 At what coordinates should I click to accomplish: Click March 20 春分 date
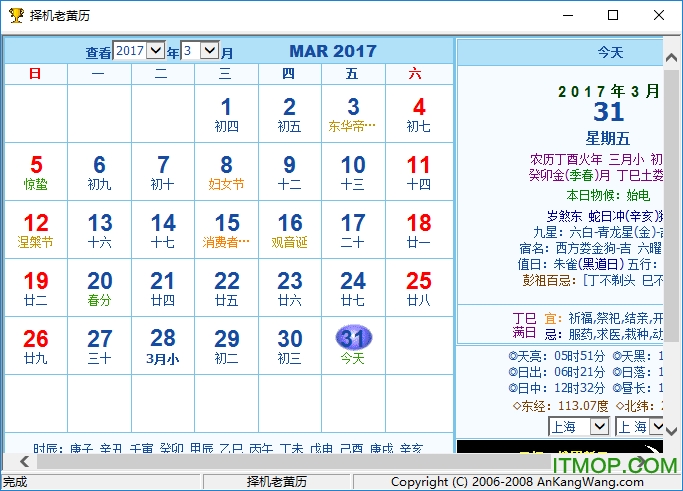click(x=99, y=288)
